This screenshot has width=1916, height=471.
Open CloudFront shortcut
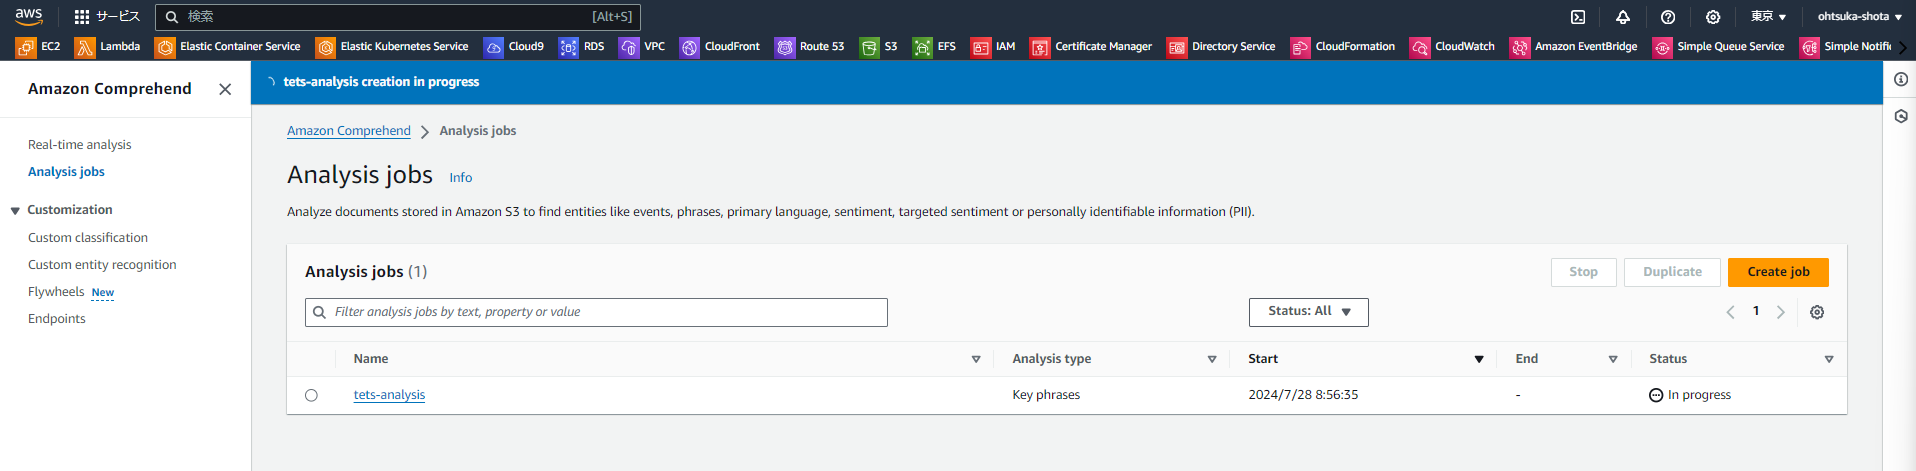pyautogui.click(x=720, y=47)
